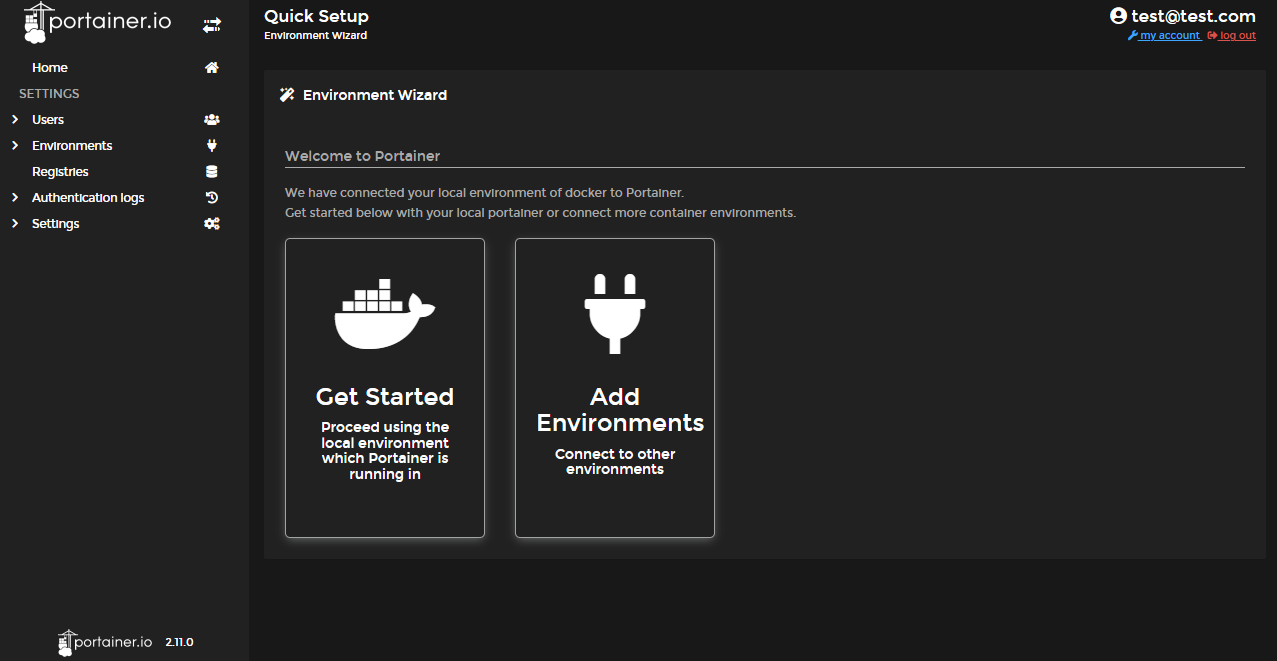The image size is (1277, 661).
Task: Choose the Add Environments title
Action: [620, 410]
